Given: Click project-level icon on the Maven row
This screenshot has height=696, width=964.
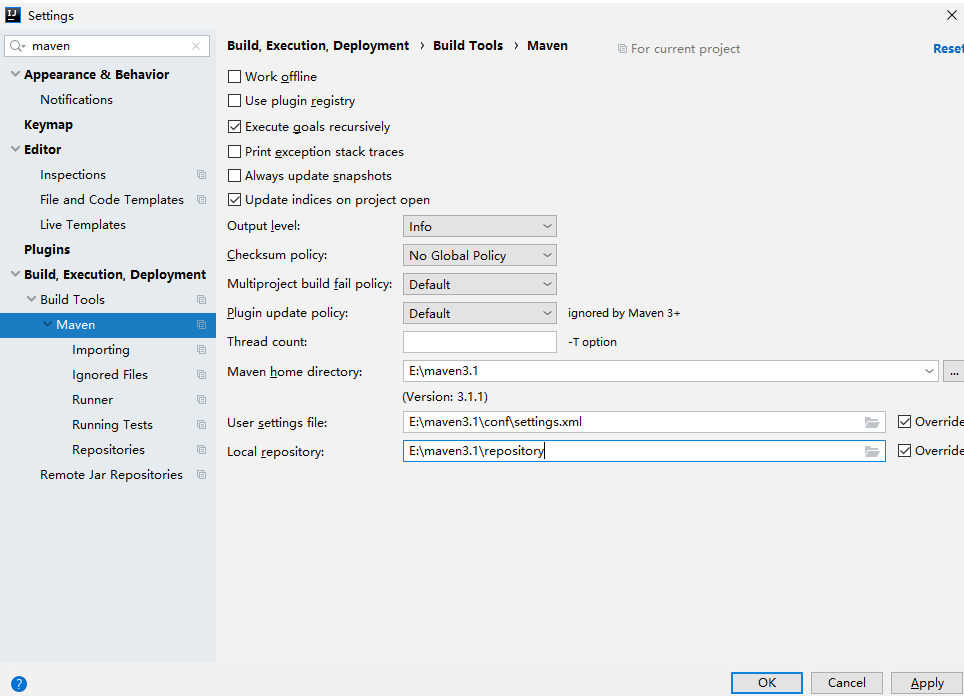Looking at the screenshot, I should pos(201,325).
